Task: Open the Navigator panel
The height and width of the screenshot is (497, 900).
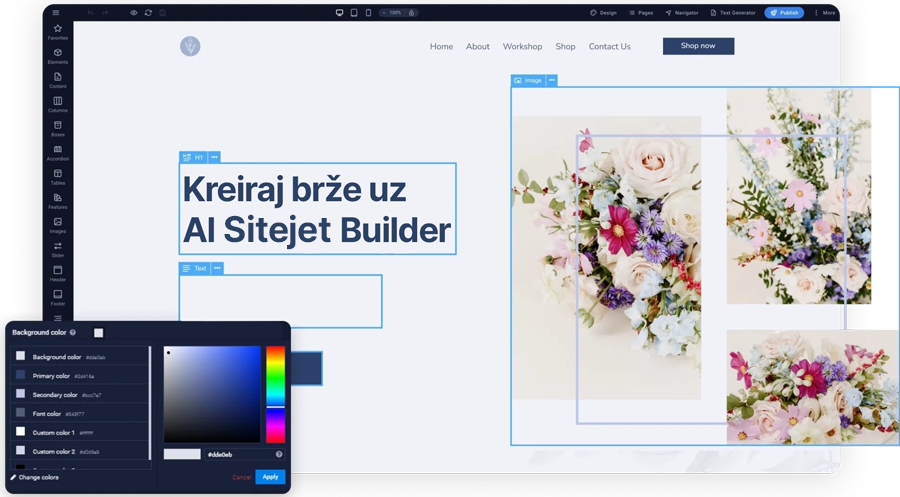Action: click(x=682, y=13)
